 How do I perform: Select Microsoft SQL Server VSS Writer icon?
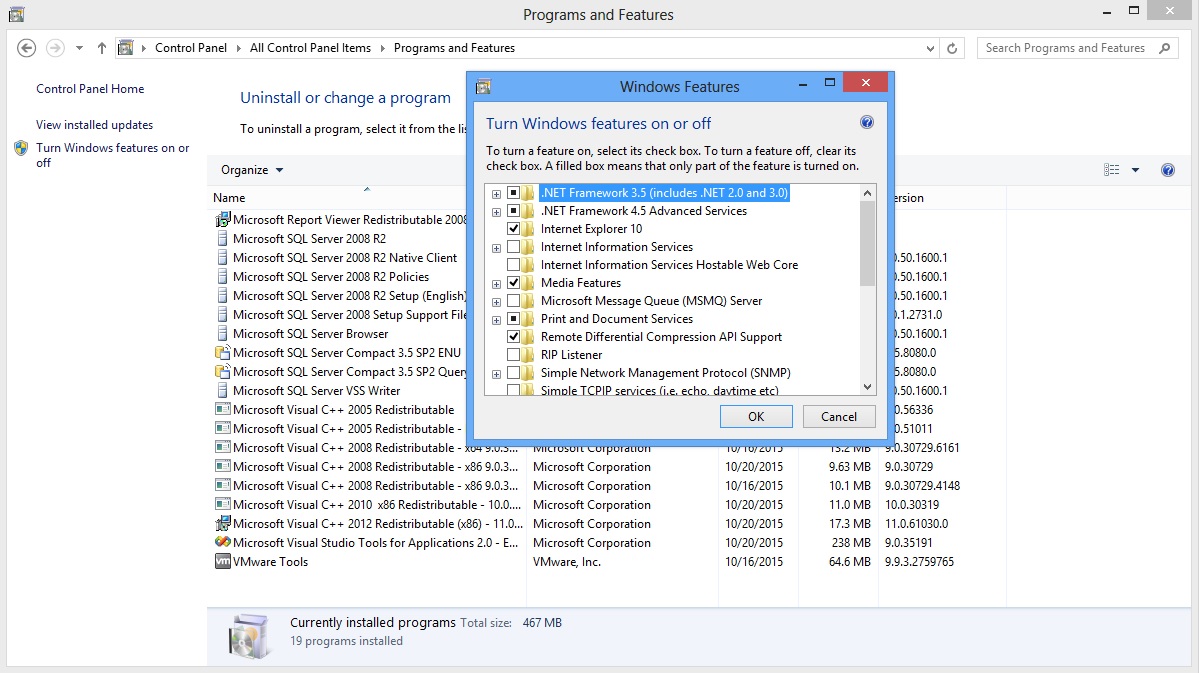point(223,391)
